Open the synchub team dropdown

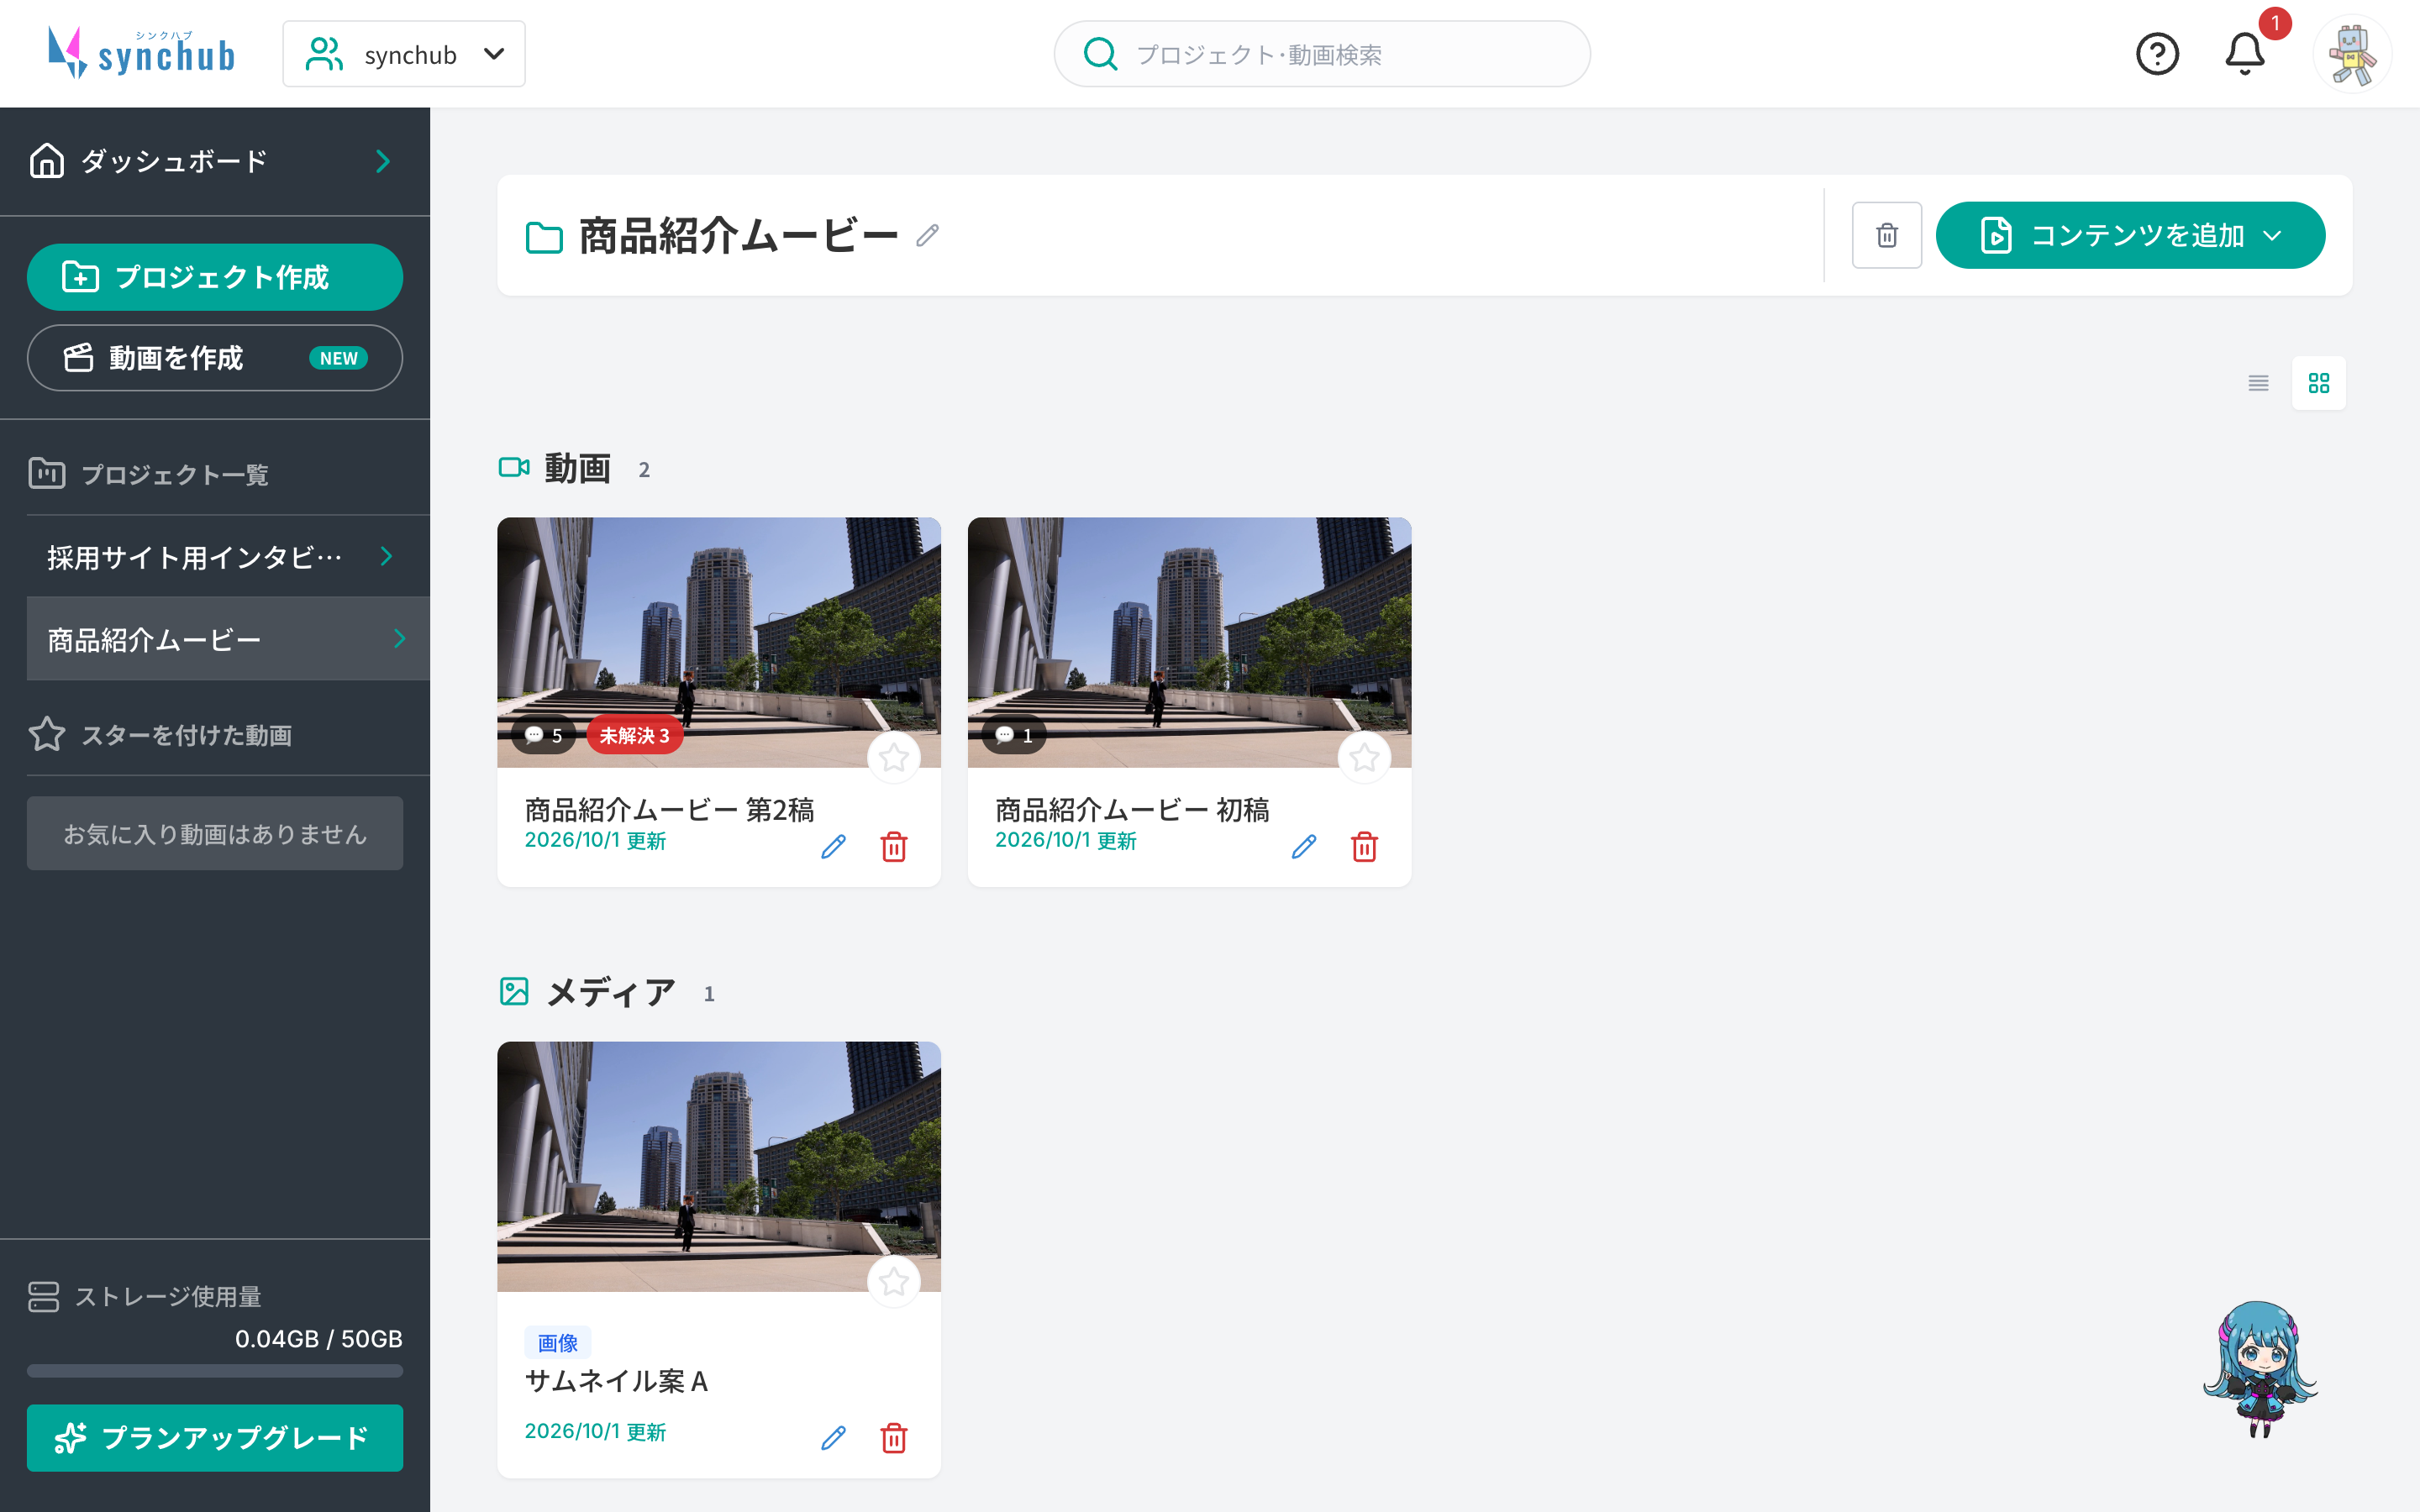(x=404, y=54)
